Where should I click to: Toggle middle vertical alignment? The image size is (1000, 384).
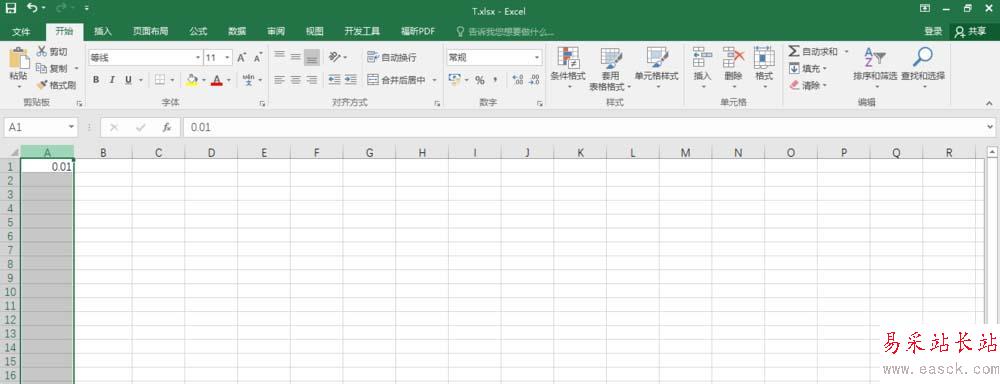(x=295, y=57)
